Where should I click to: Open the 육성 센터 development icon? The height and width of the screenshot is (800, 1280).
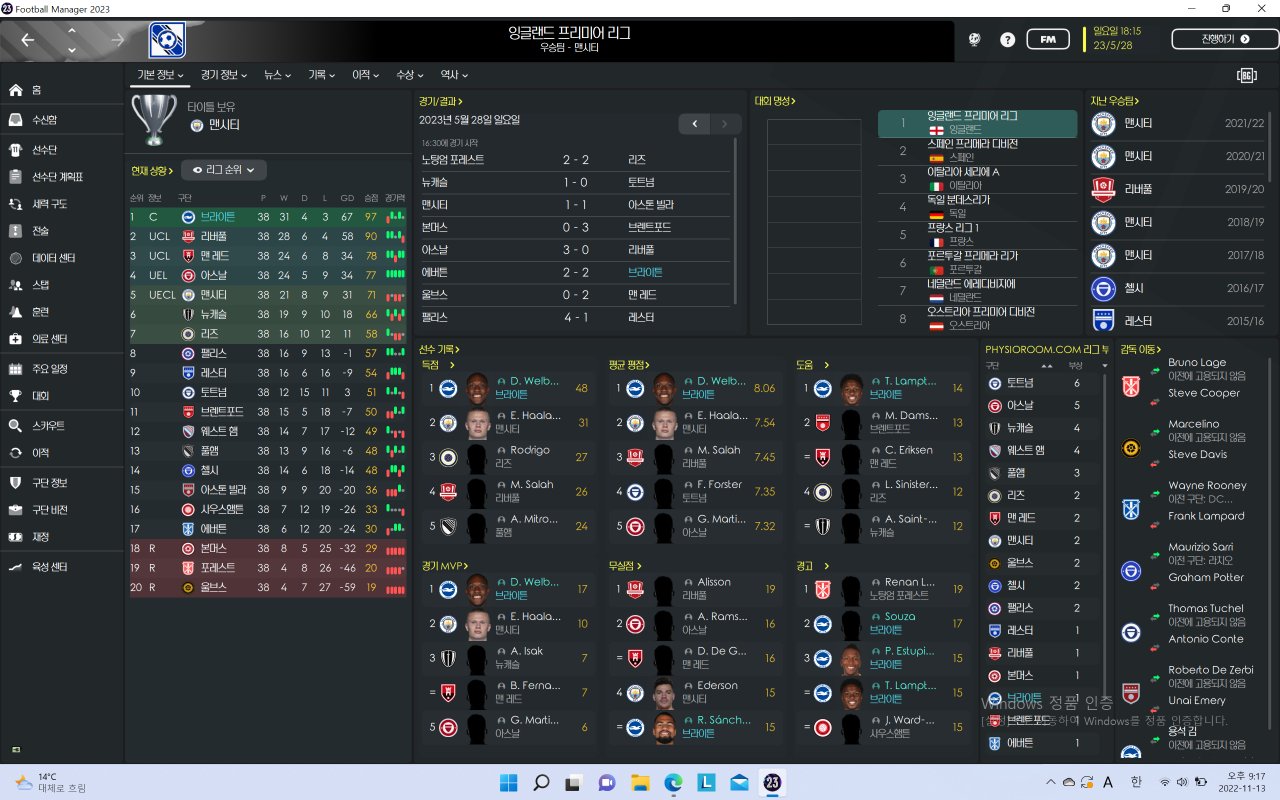click(15, 567)
